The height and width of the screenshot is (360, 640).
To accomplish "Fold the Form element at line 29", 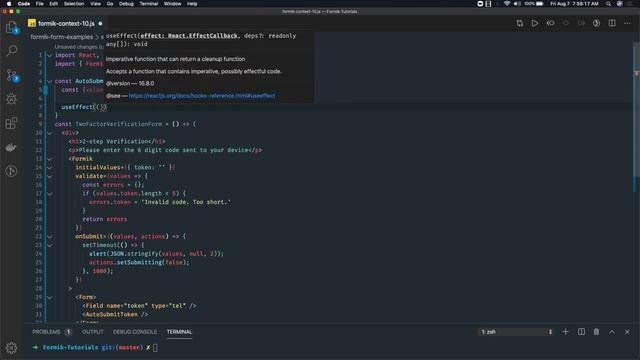I will [49, 298].
